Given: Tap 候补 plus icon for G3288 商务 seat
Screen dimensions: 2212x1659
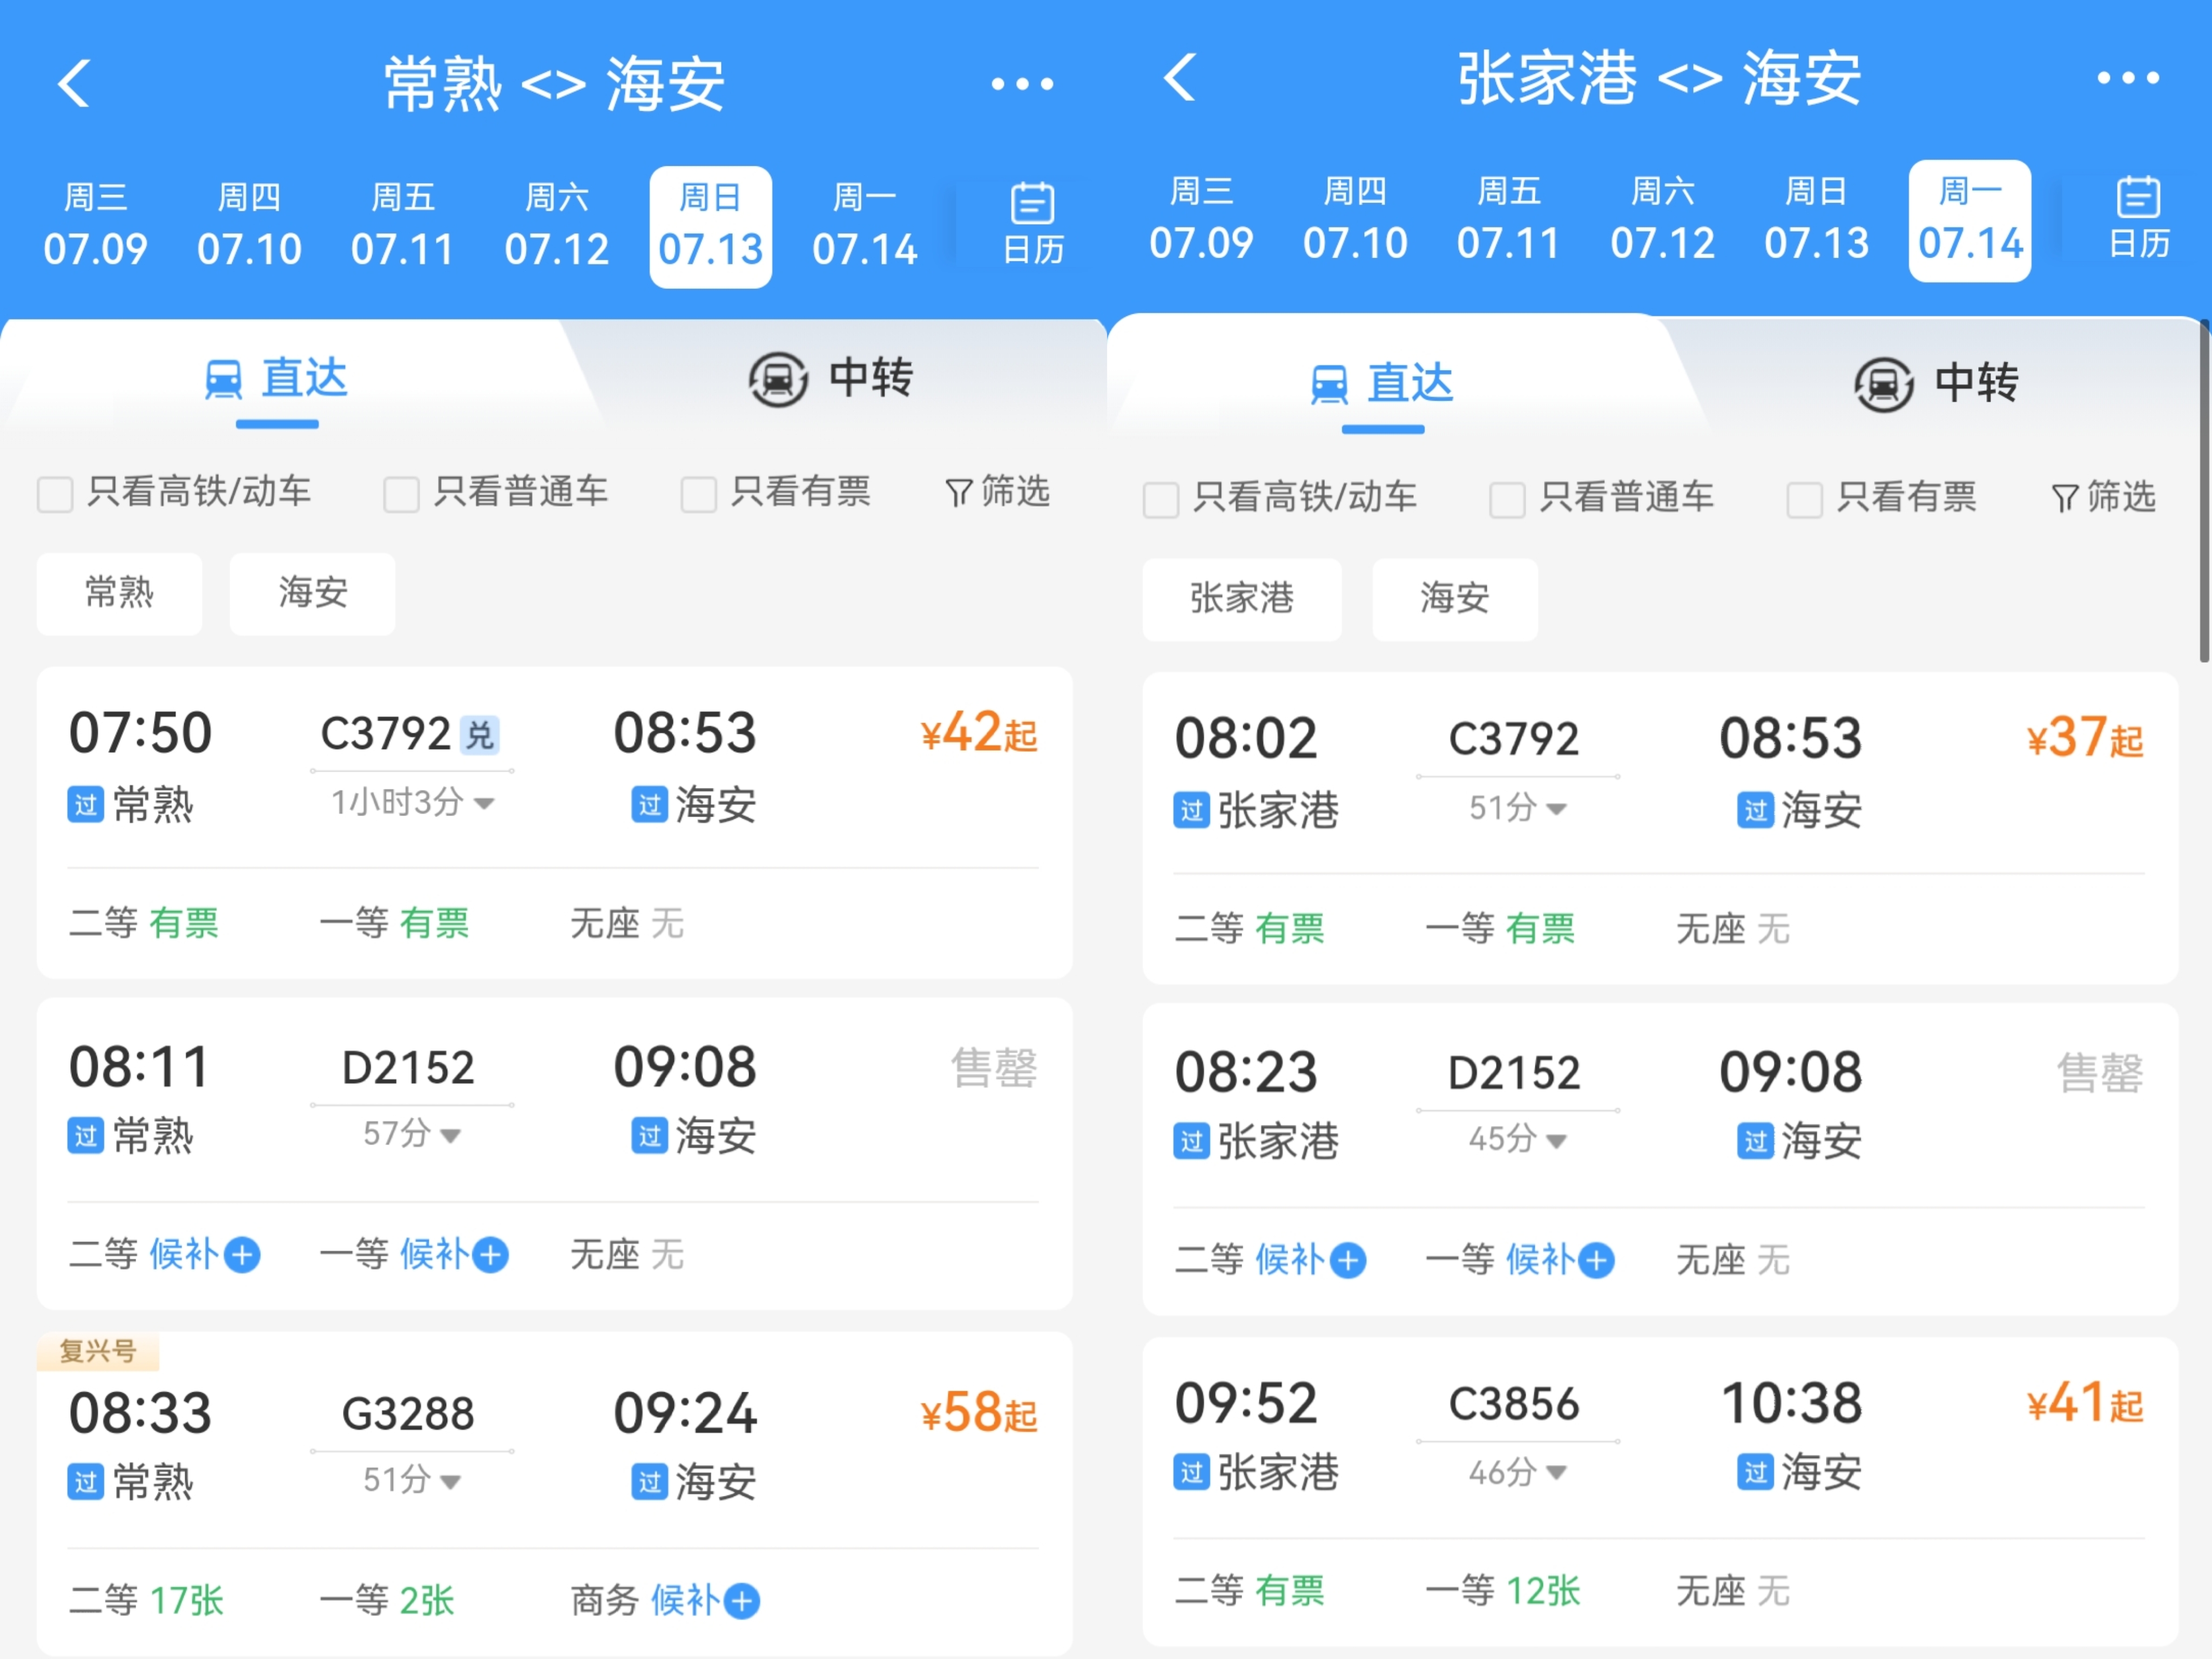Looking at the screenshot, I should tap(742, 1601).
